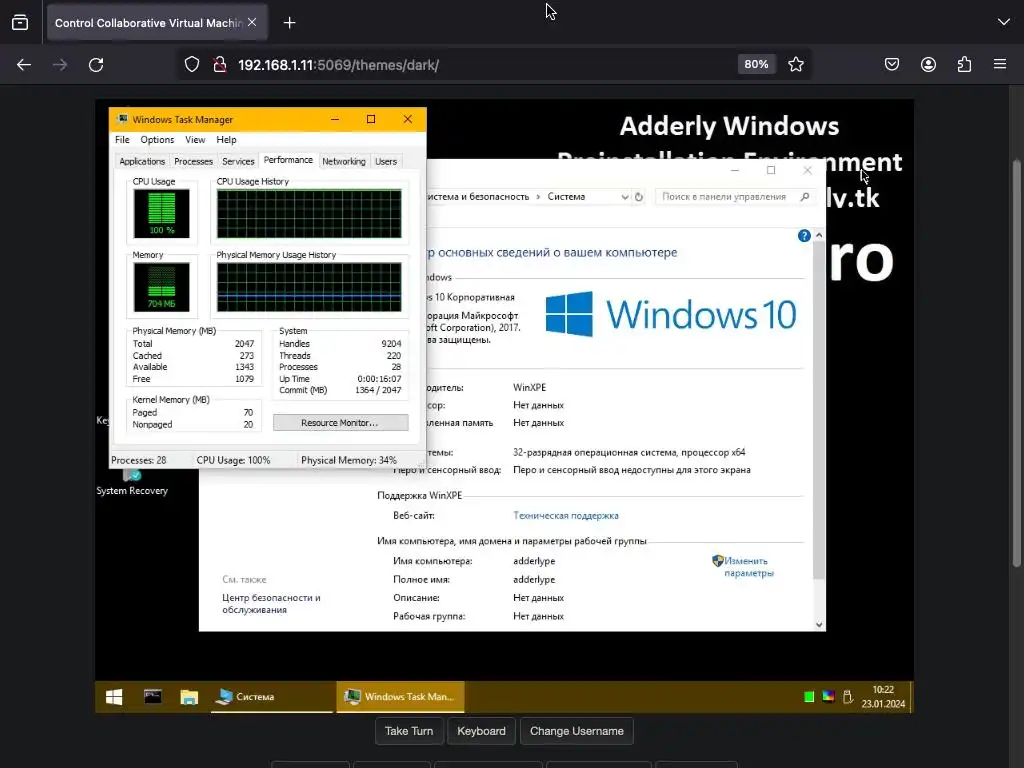Switch to Processes tab
This screenshot has height=768, width=1024.
point(193,161)
